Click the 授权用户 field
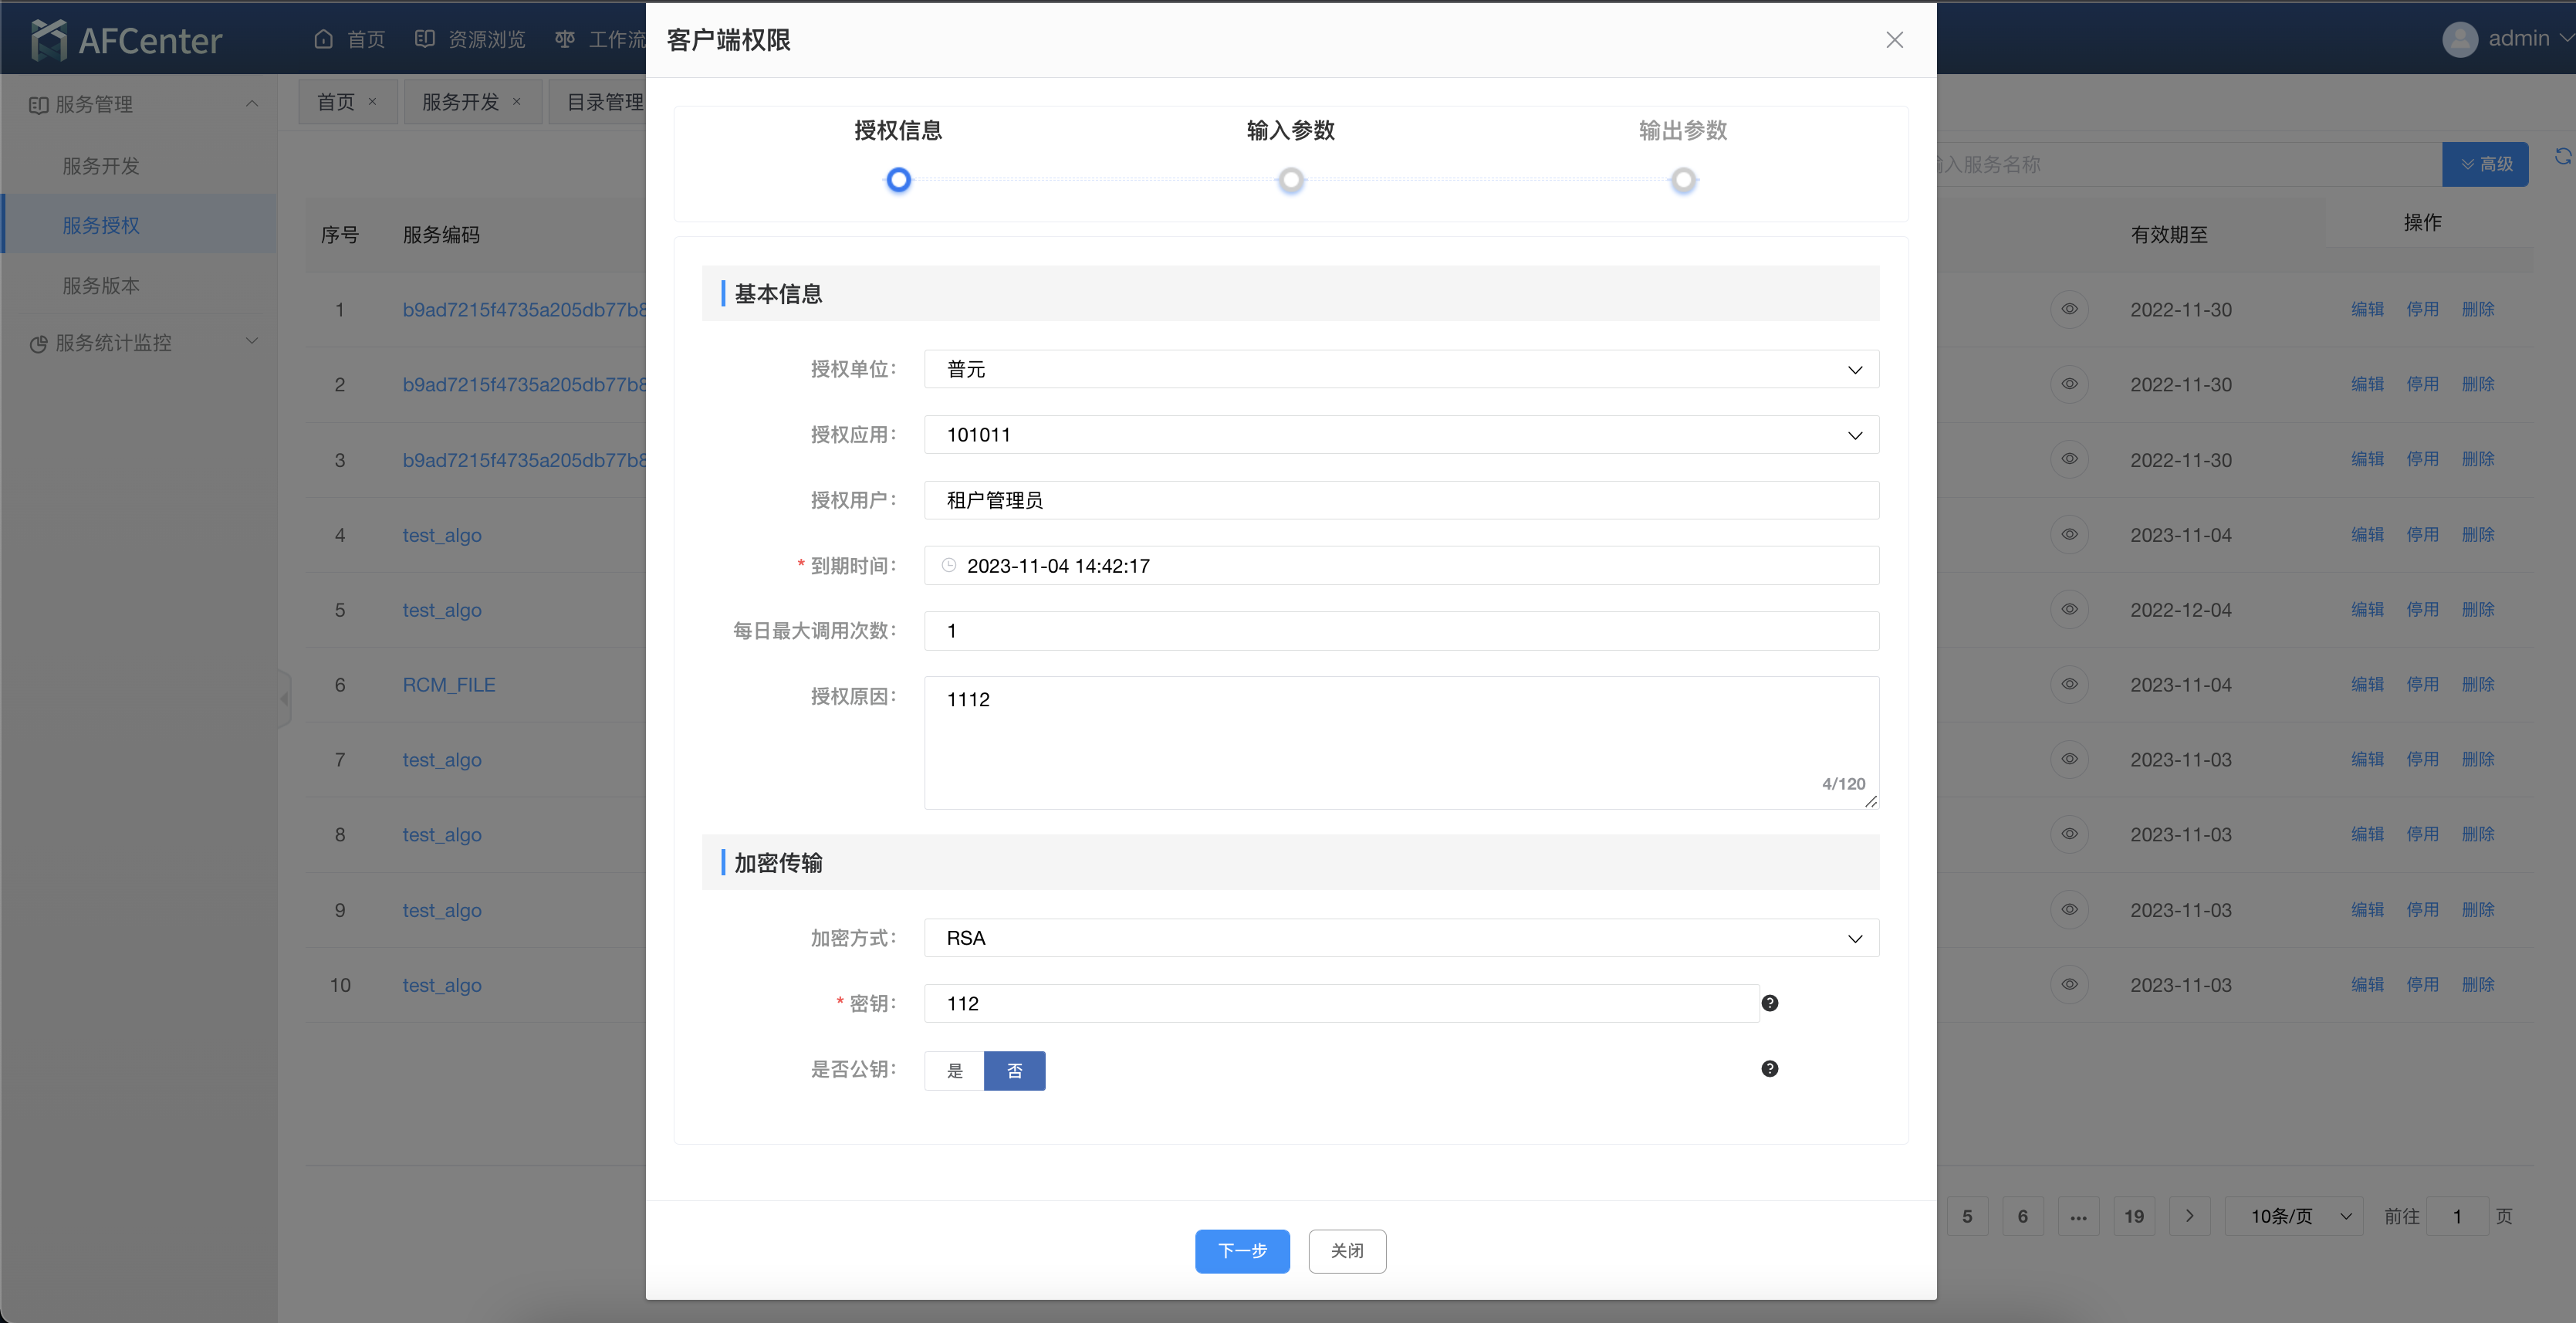 tap(1401, 500)
